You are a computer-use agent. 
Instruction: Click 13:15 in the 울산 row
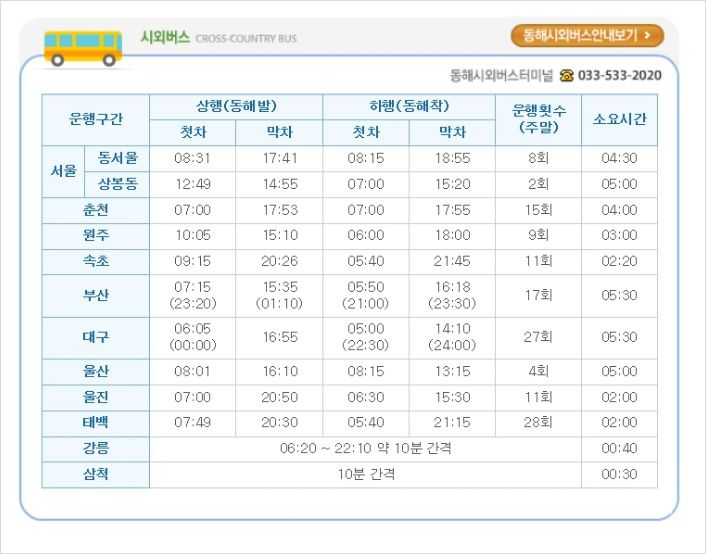pos(452,372)
